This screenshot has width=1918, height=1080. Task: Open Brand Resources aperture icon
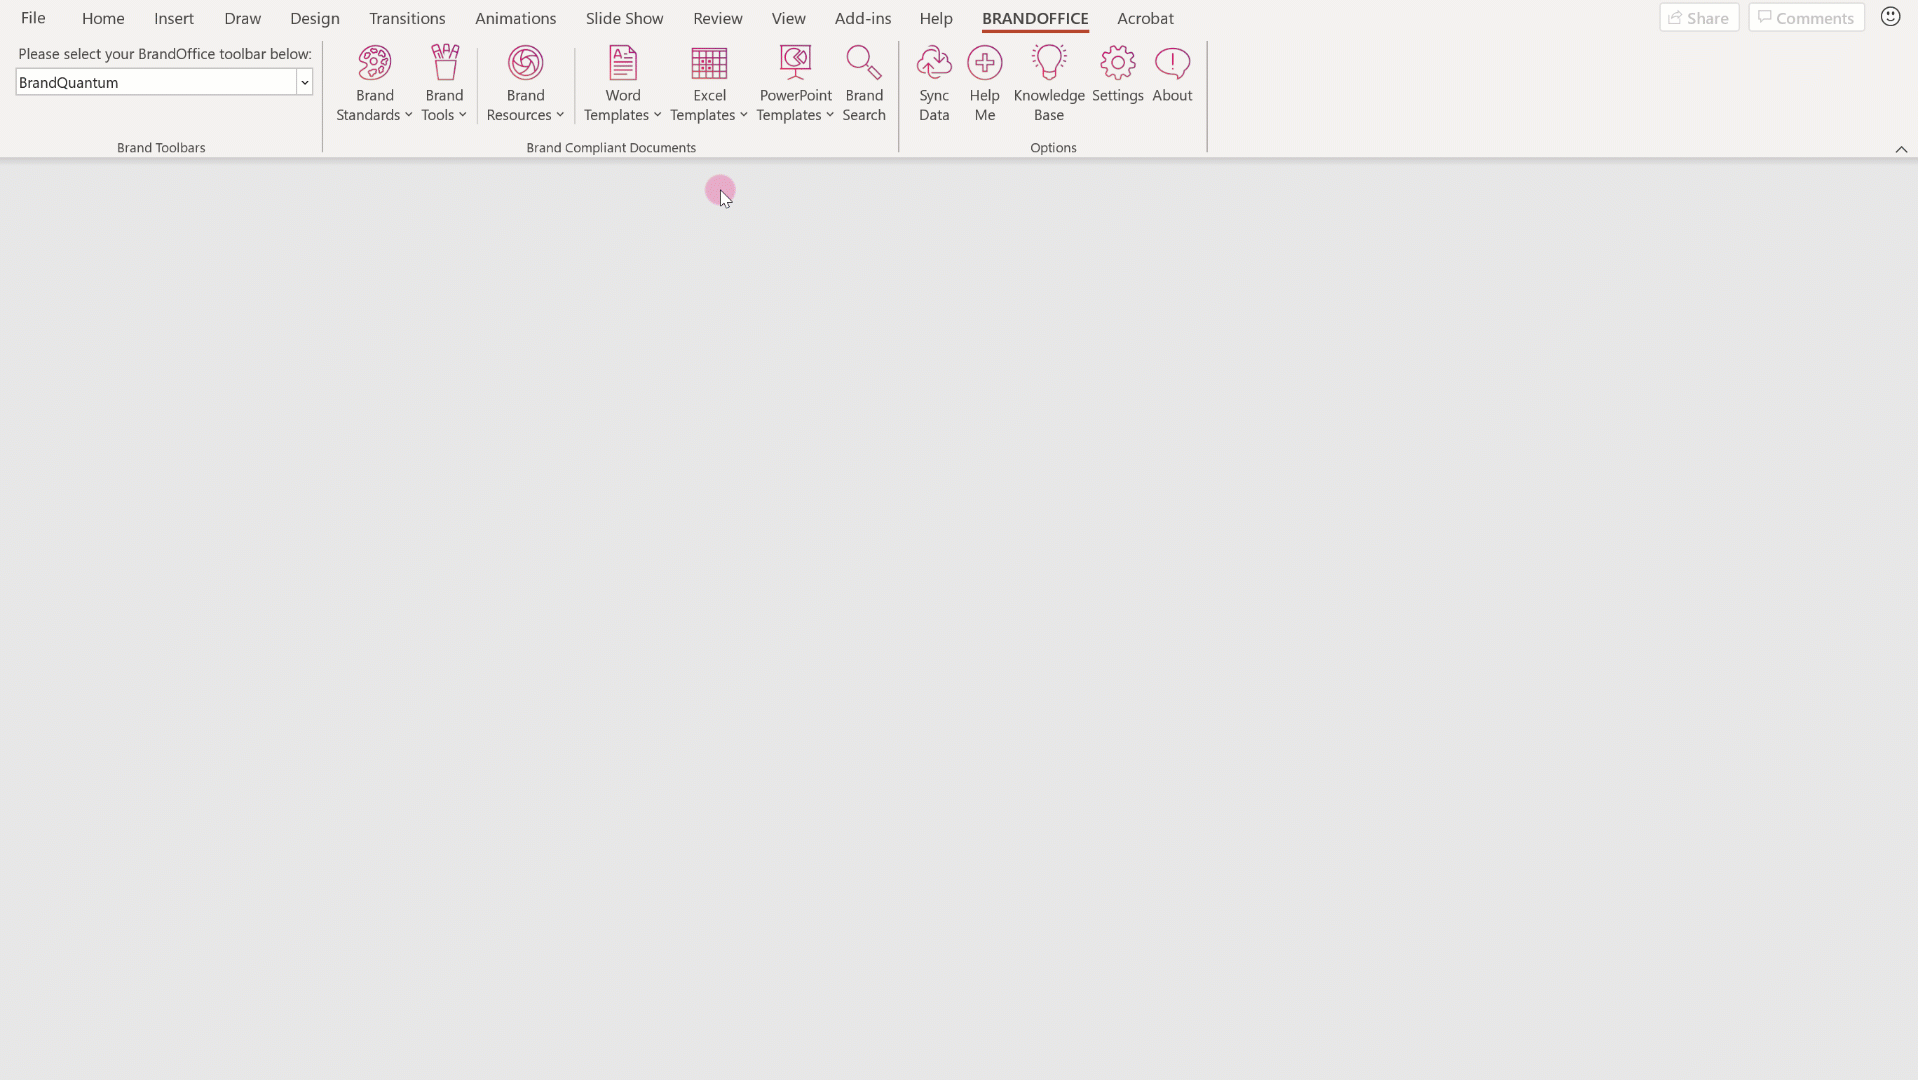(x=525, y=63)
